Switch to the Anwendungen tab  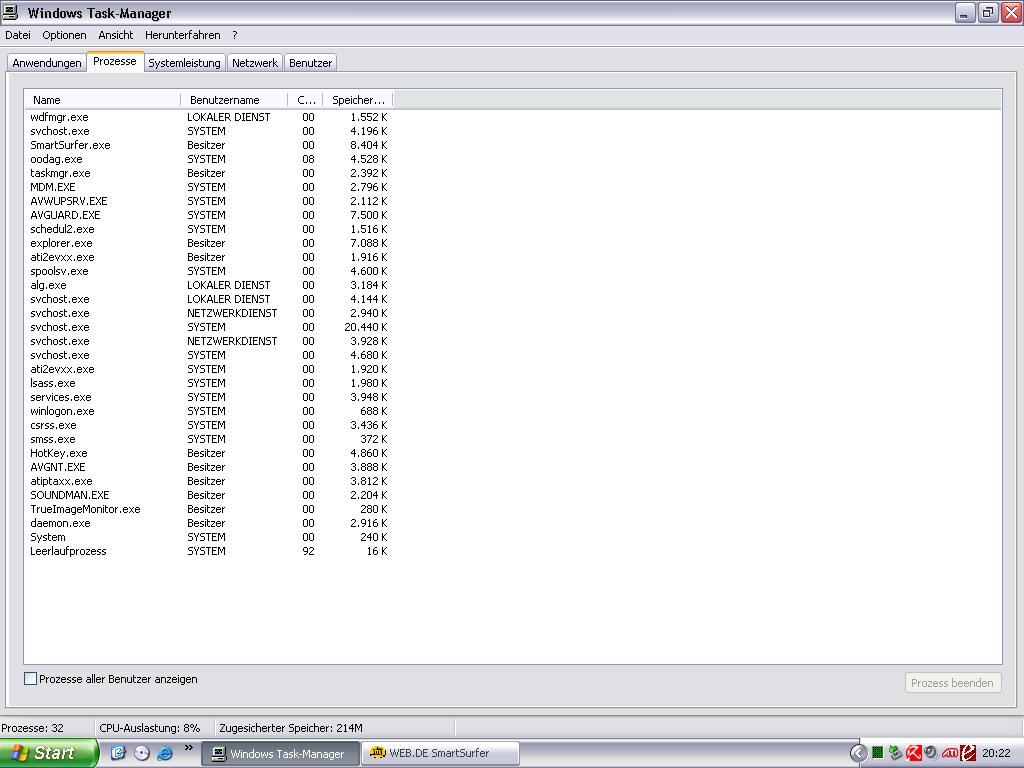coord(47,63)
